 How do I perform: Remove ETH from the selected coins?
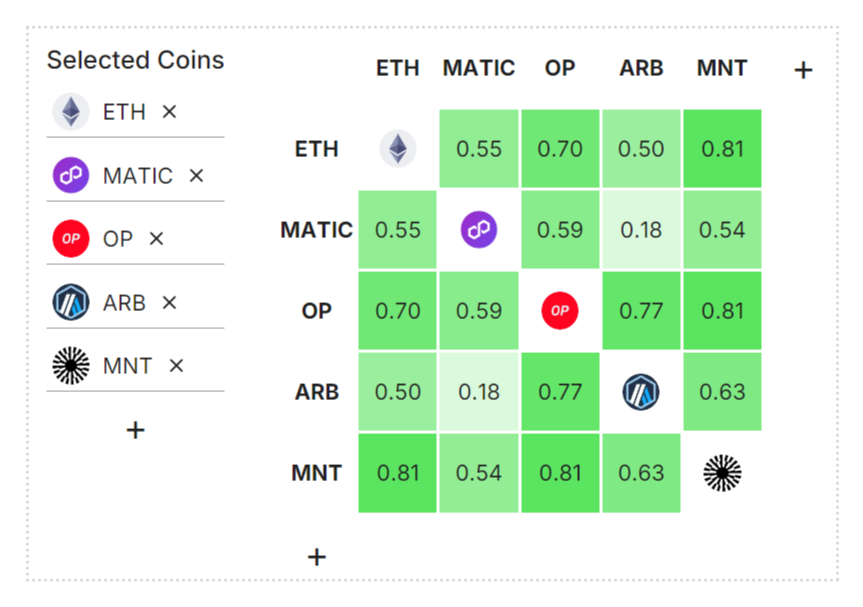[x=170, y=112]
